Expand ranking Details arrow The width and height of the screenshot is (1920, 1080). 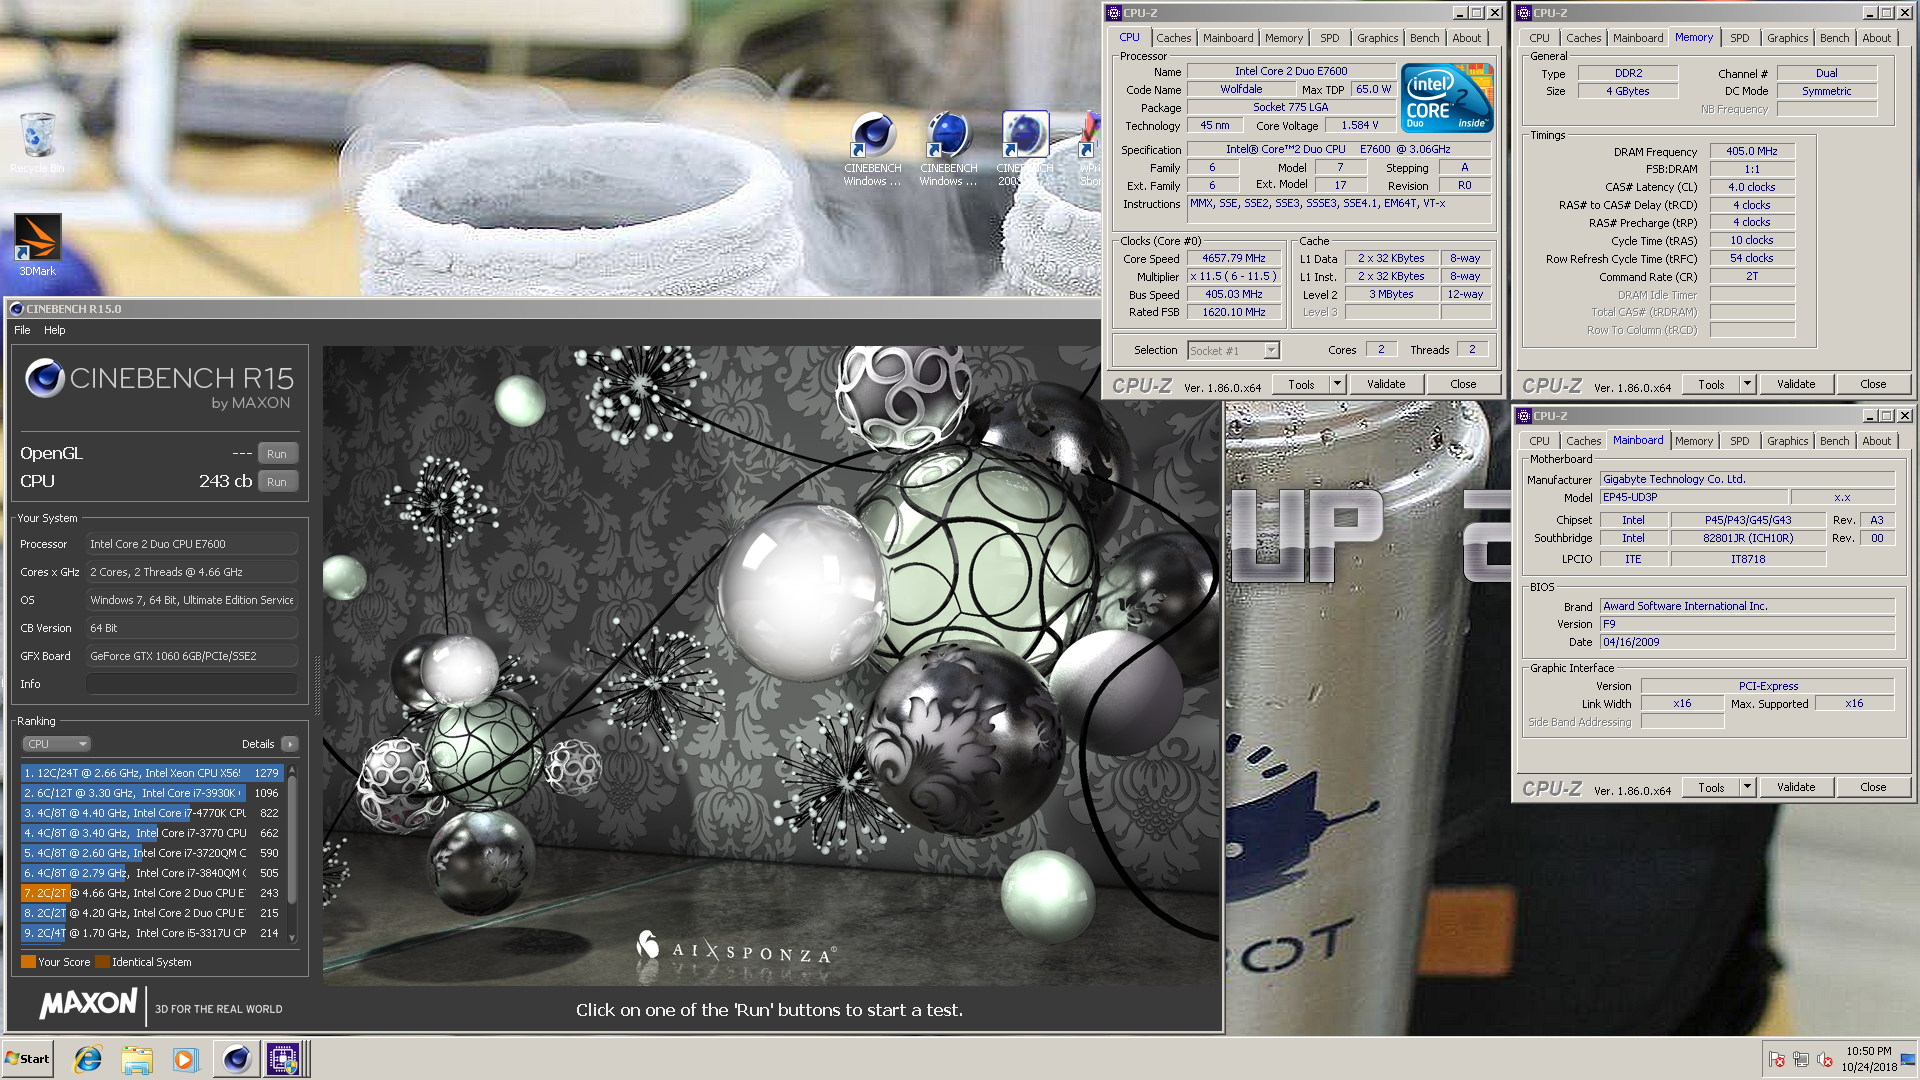[x=290, y=744]
